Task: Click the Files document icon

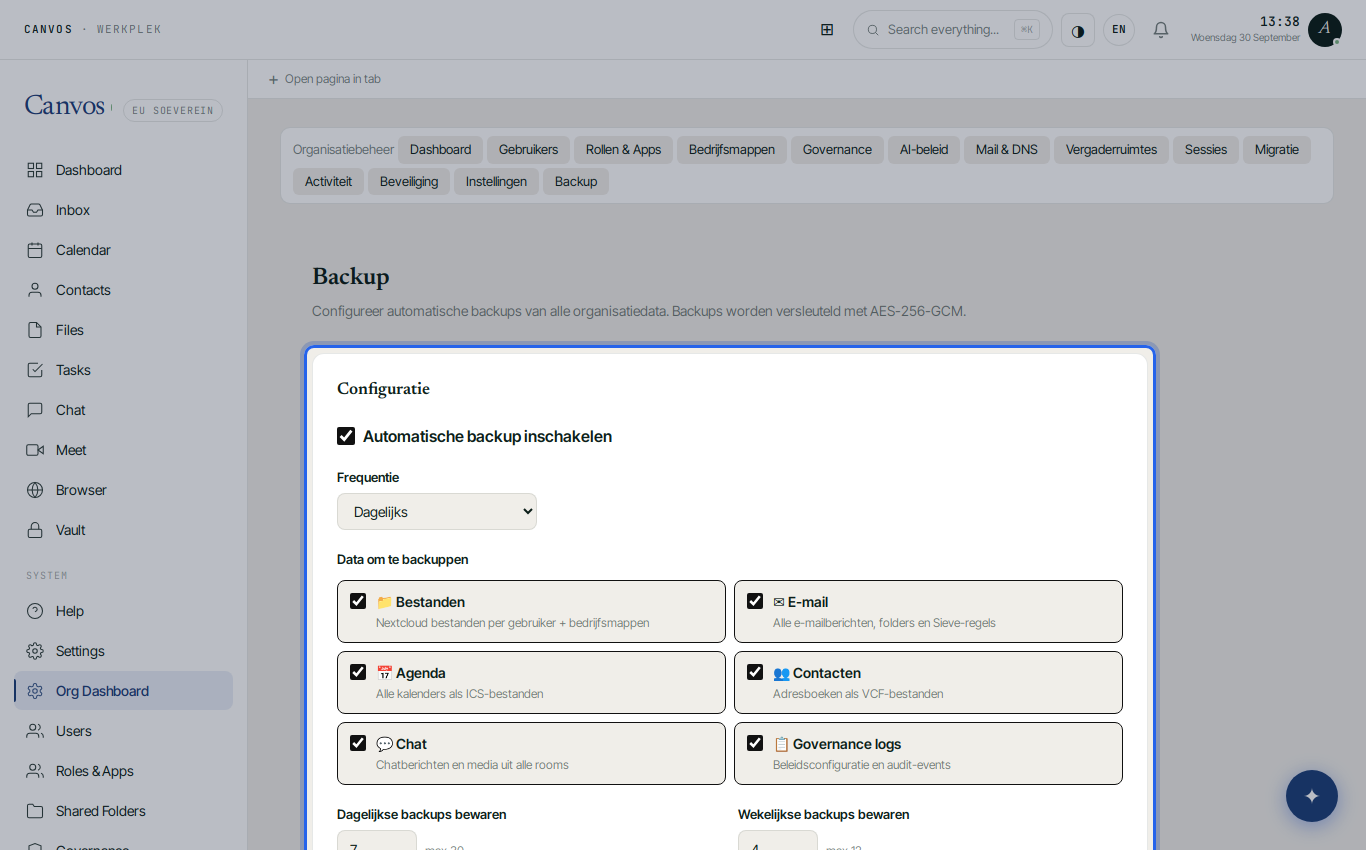Action: coord(35,330)
